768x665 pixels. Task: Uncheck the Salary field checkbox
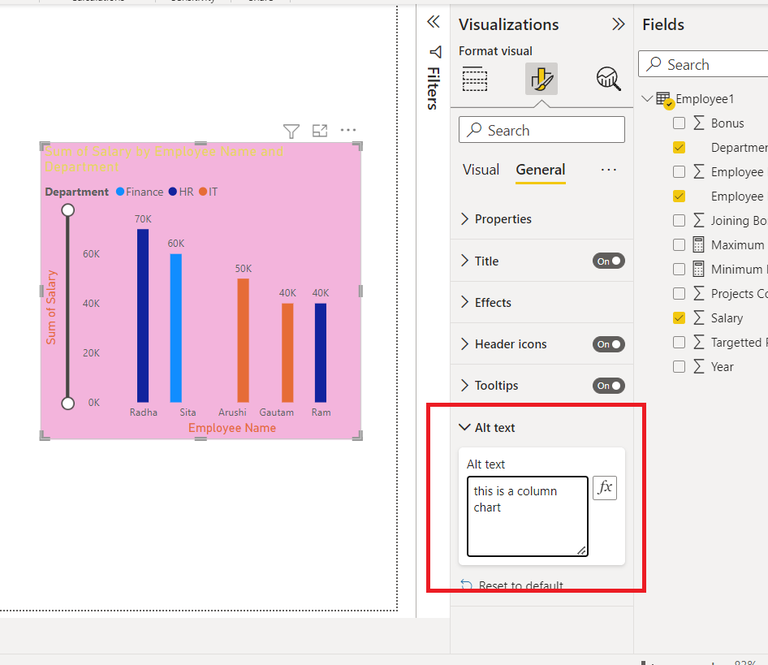pos(679,318)
